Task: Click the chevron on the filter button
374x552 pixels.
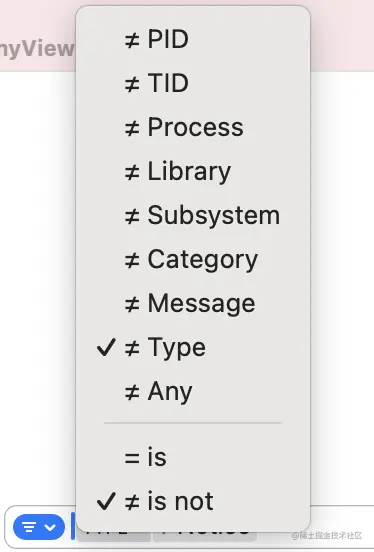Action: [50, 527]
